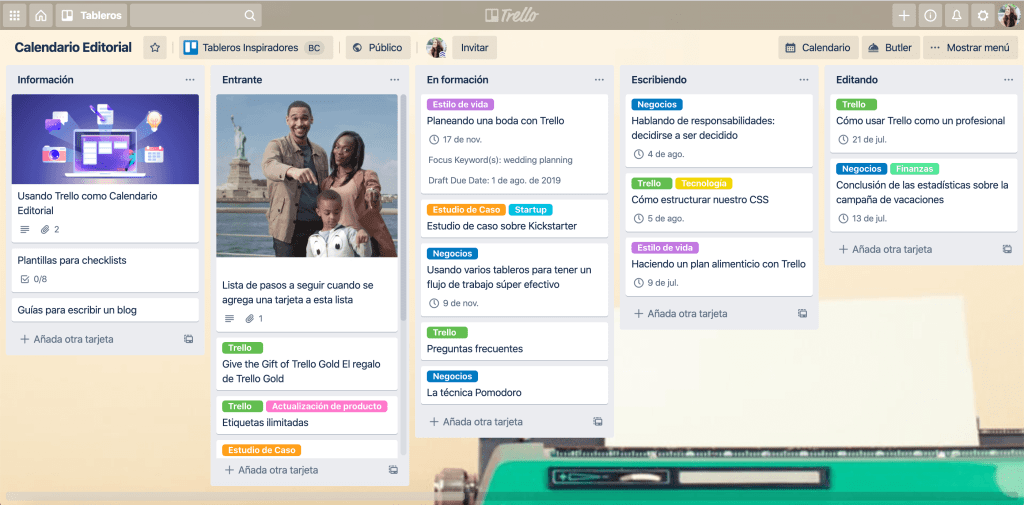Open the En formación list options menu
Image resolution: width=1024 pixels, height=505 pixels.
point(599,80)
